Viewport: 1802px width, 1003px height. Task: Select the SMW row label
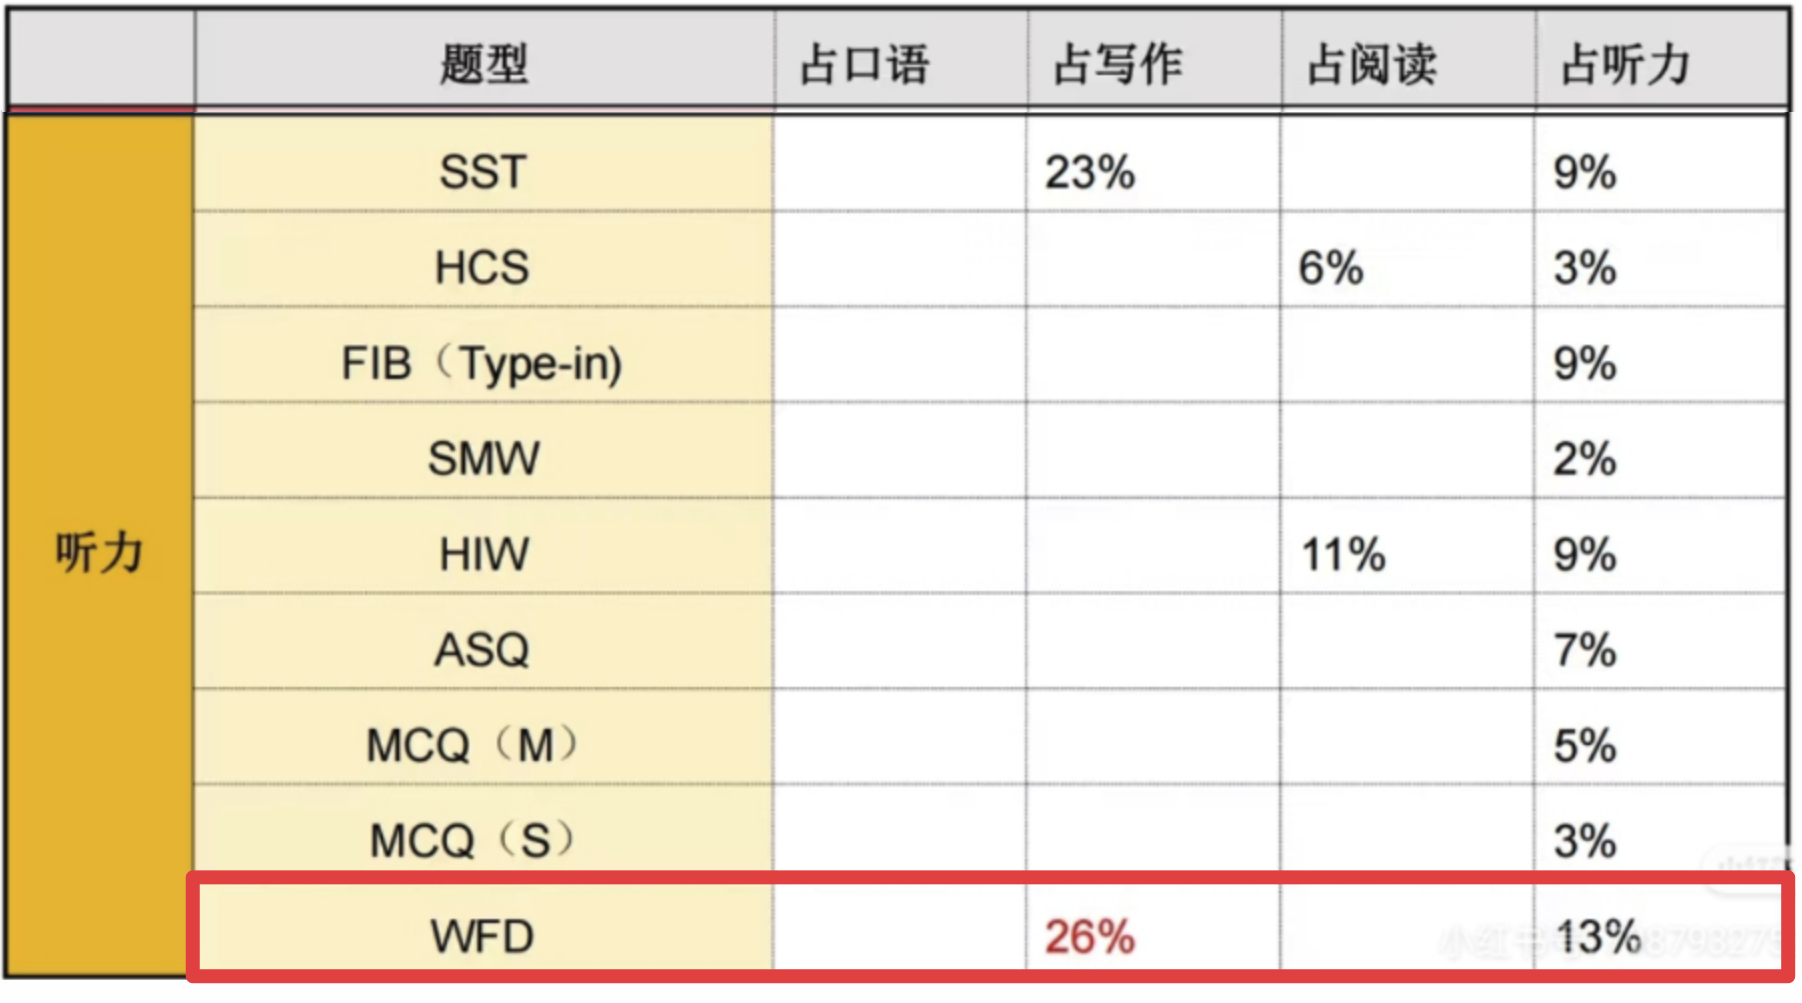484,459
